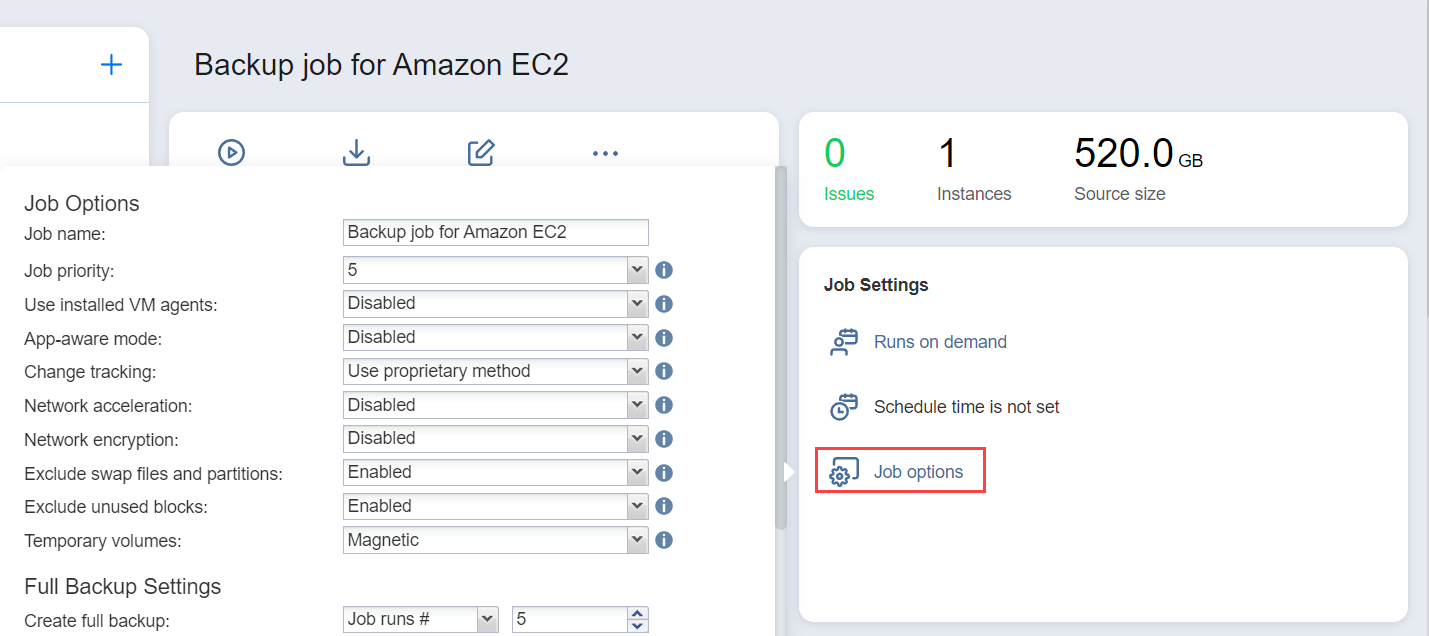This screenshot has width=1429, height=636.
Task: Click the Job name input field
Action: (x=495, y=232)
